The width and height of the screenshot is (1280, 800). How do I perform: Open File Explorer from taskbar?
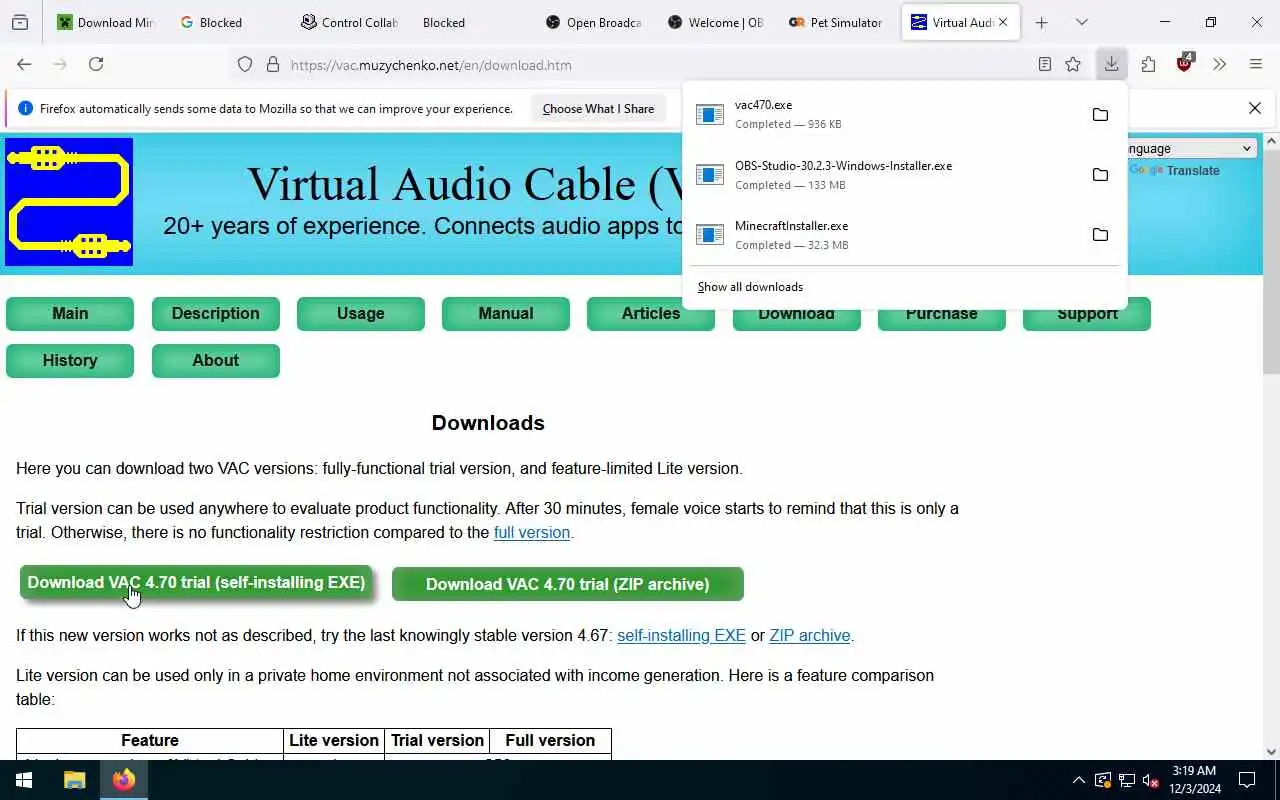pyautogui.click(x=74, y=780)
